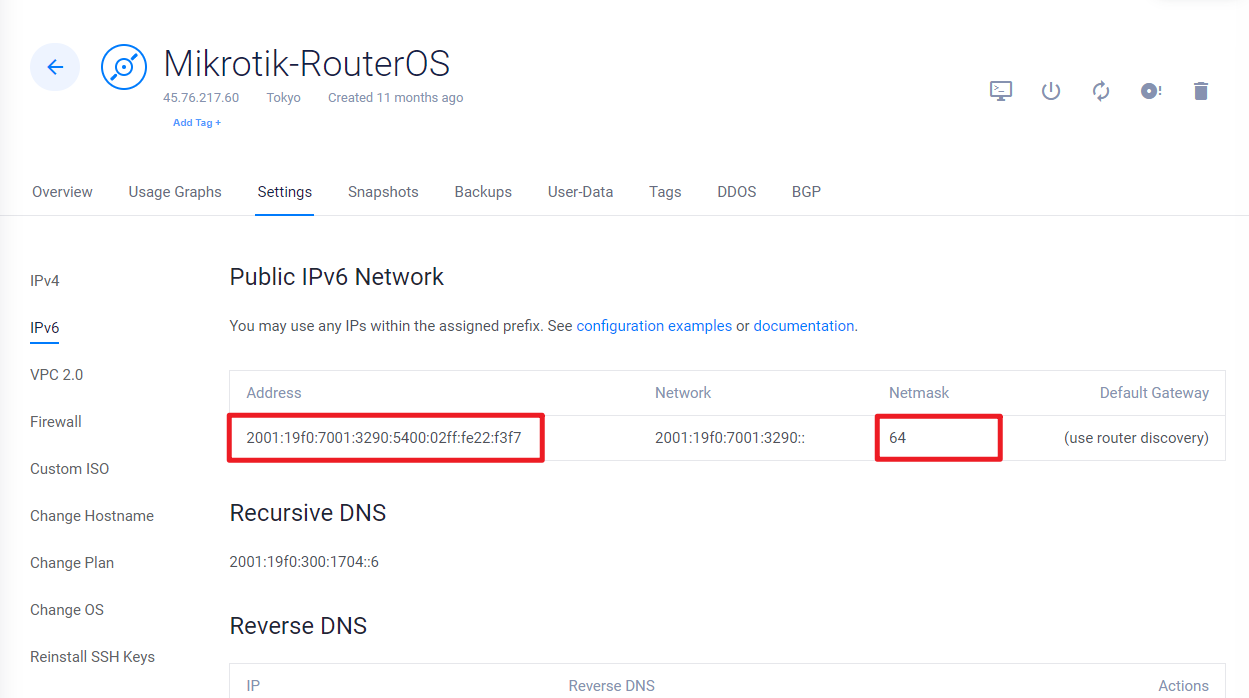Open the BGP tab
Image resolution: width=1249 pixels, height=698 pixels.
click(x=806, y=191)
